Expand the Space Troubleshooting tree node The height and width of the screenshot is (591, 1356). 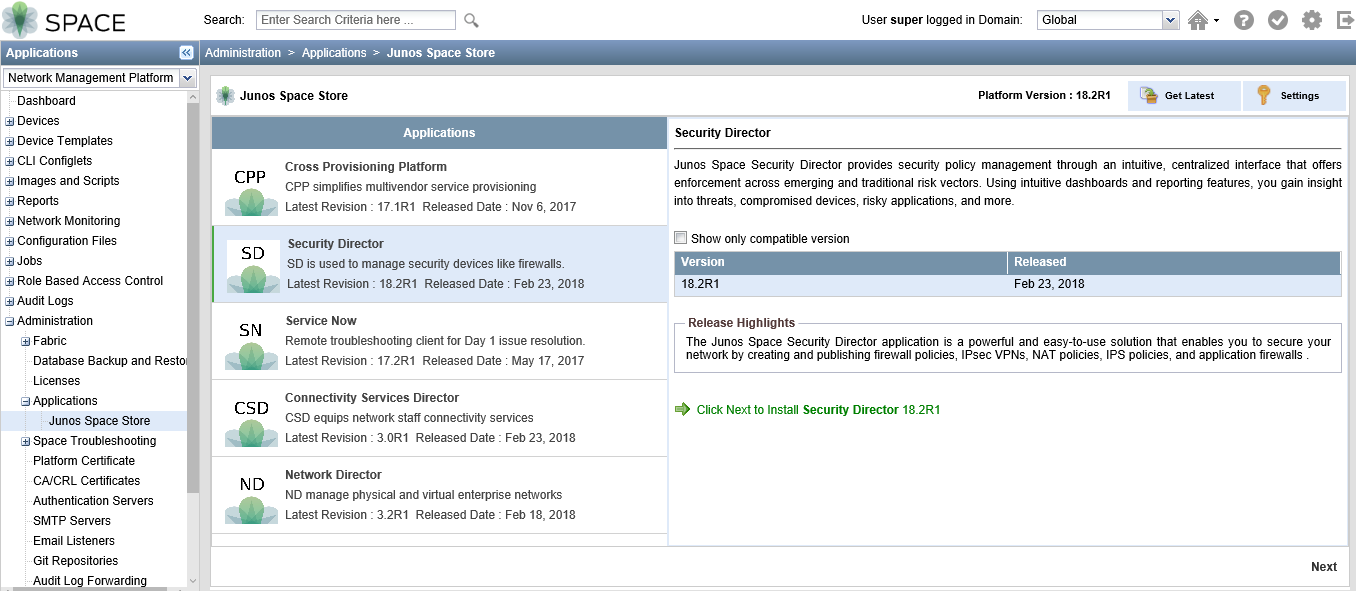click(x=26, y=441)
